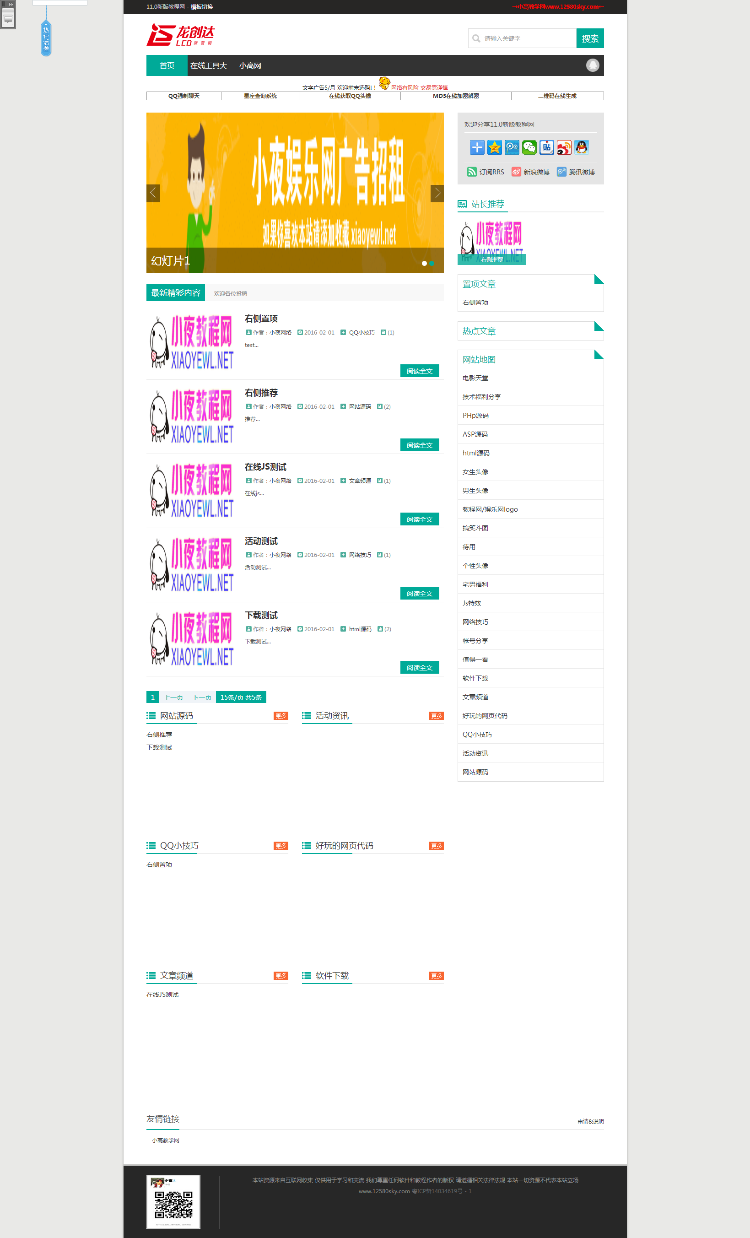Open PHP源码 in the 网站地图 list

pos(475,415)
